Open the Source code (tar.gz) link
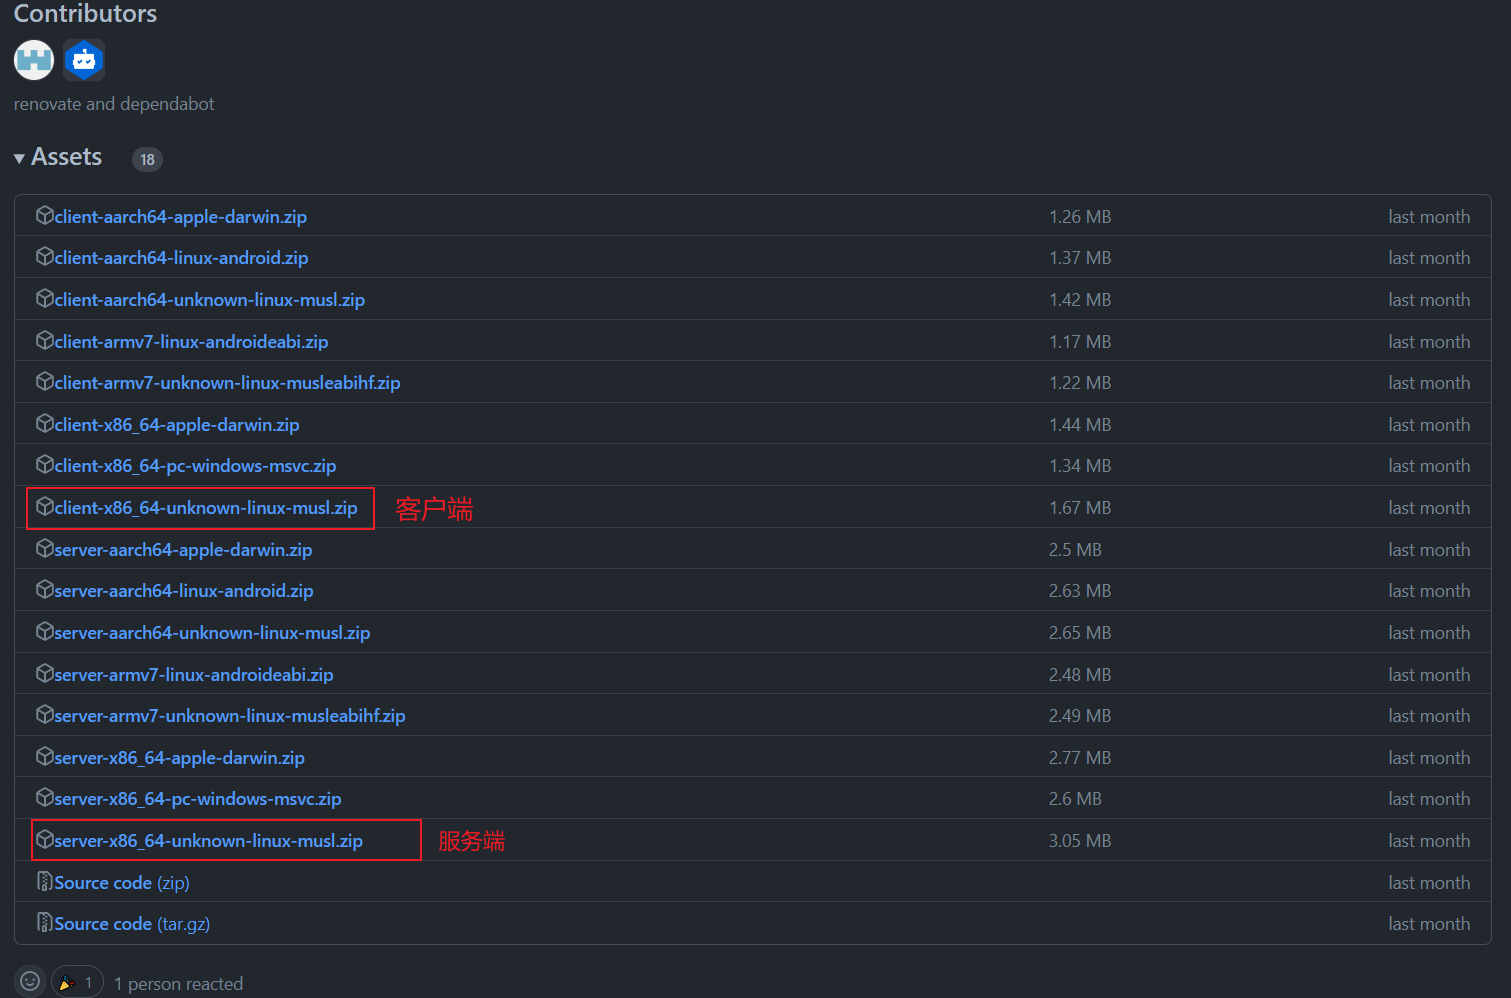Viewport: 1511px width, 998px height. [x=132, y=924]
